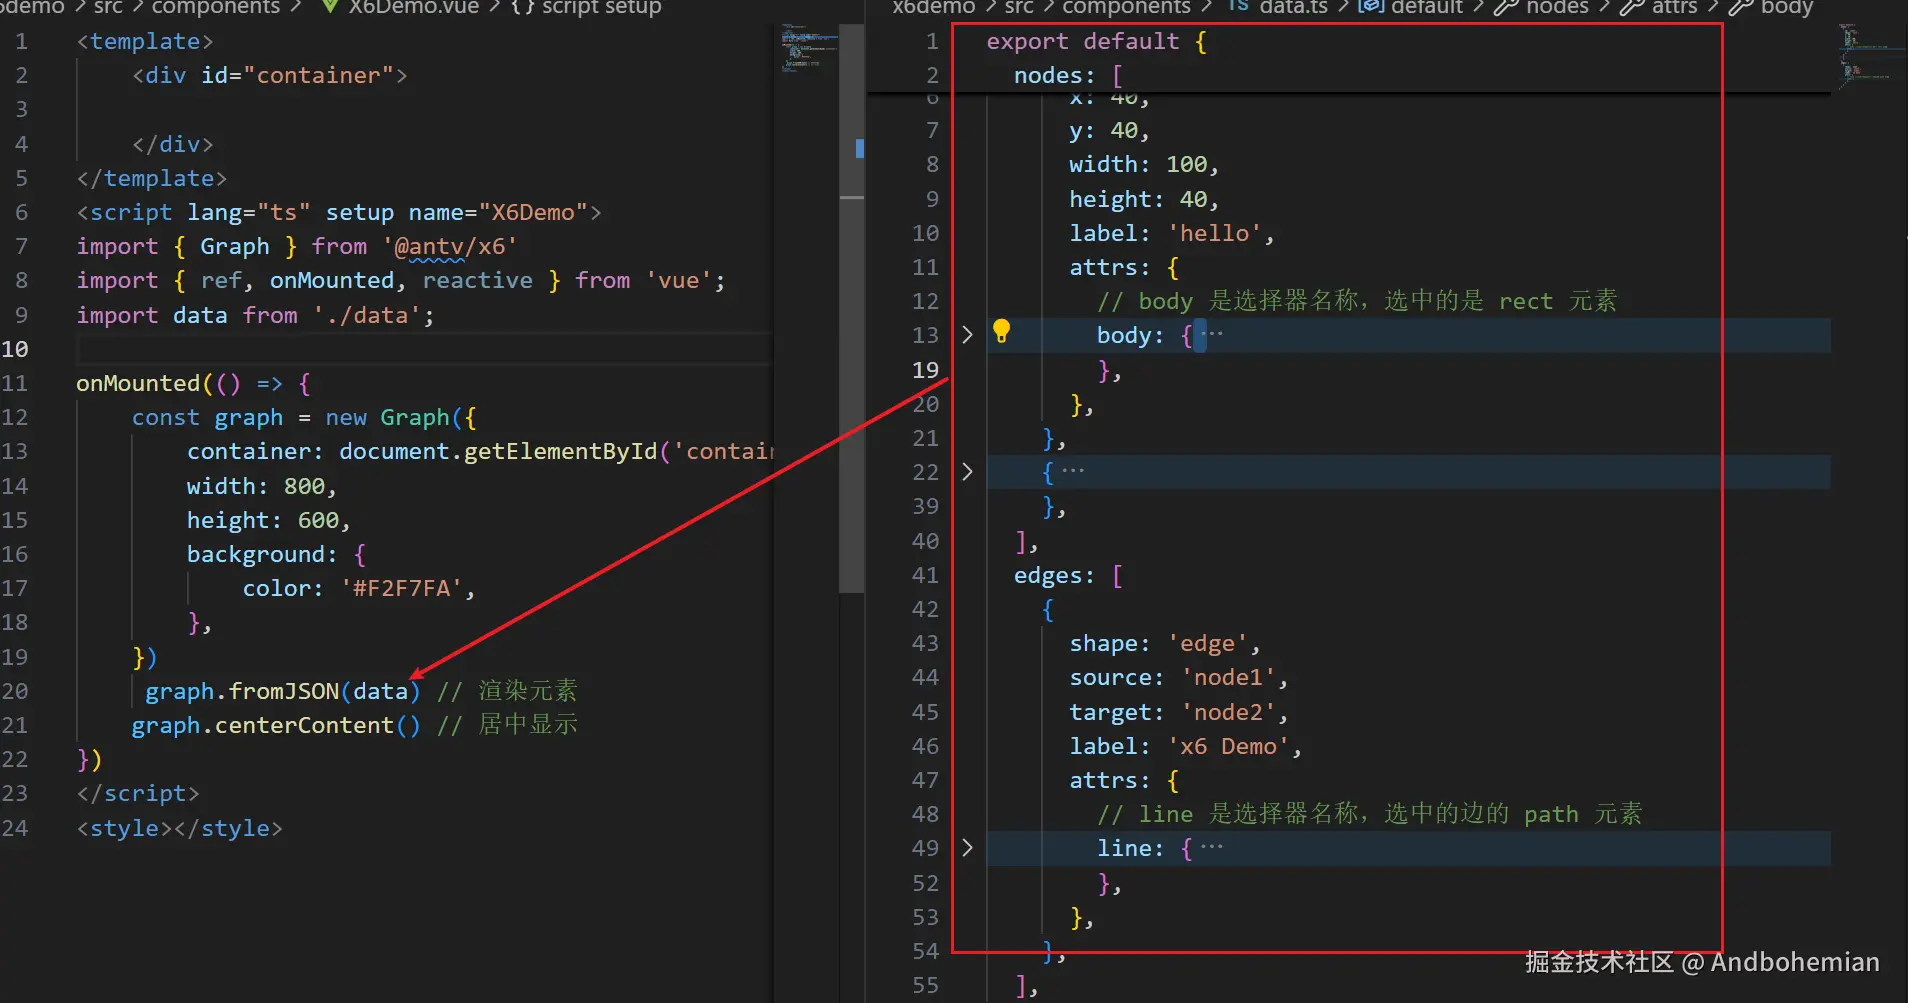The image size is (1908, 1003).
Task: Click the ellipsis of collapsed line 22
Action: 1073,472
